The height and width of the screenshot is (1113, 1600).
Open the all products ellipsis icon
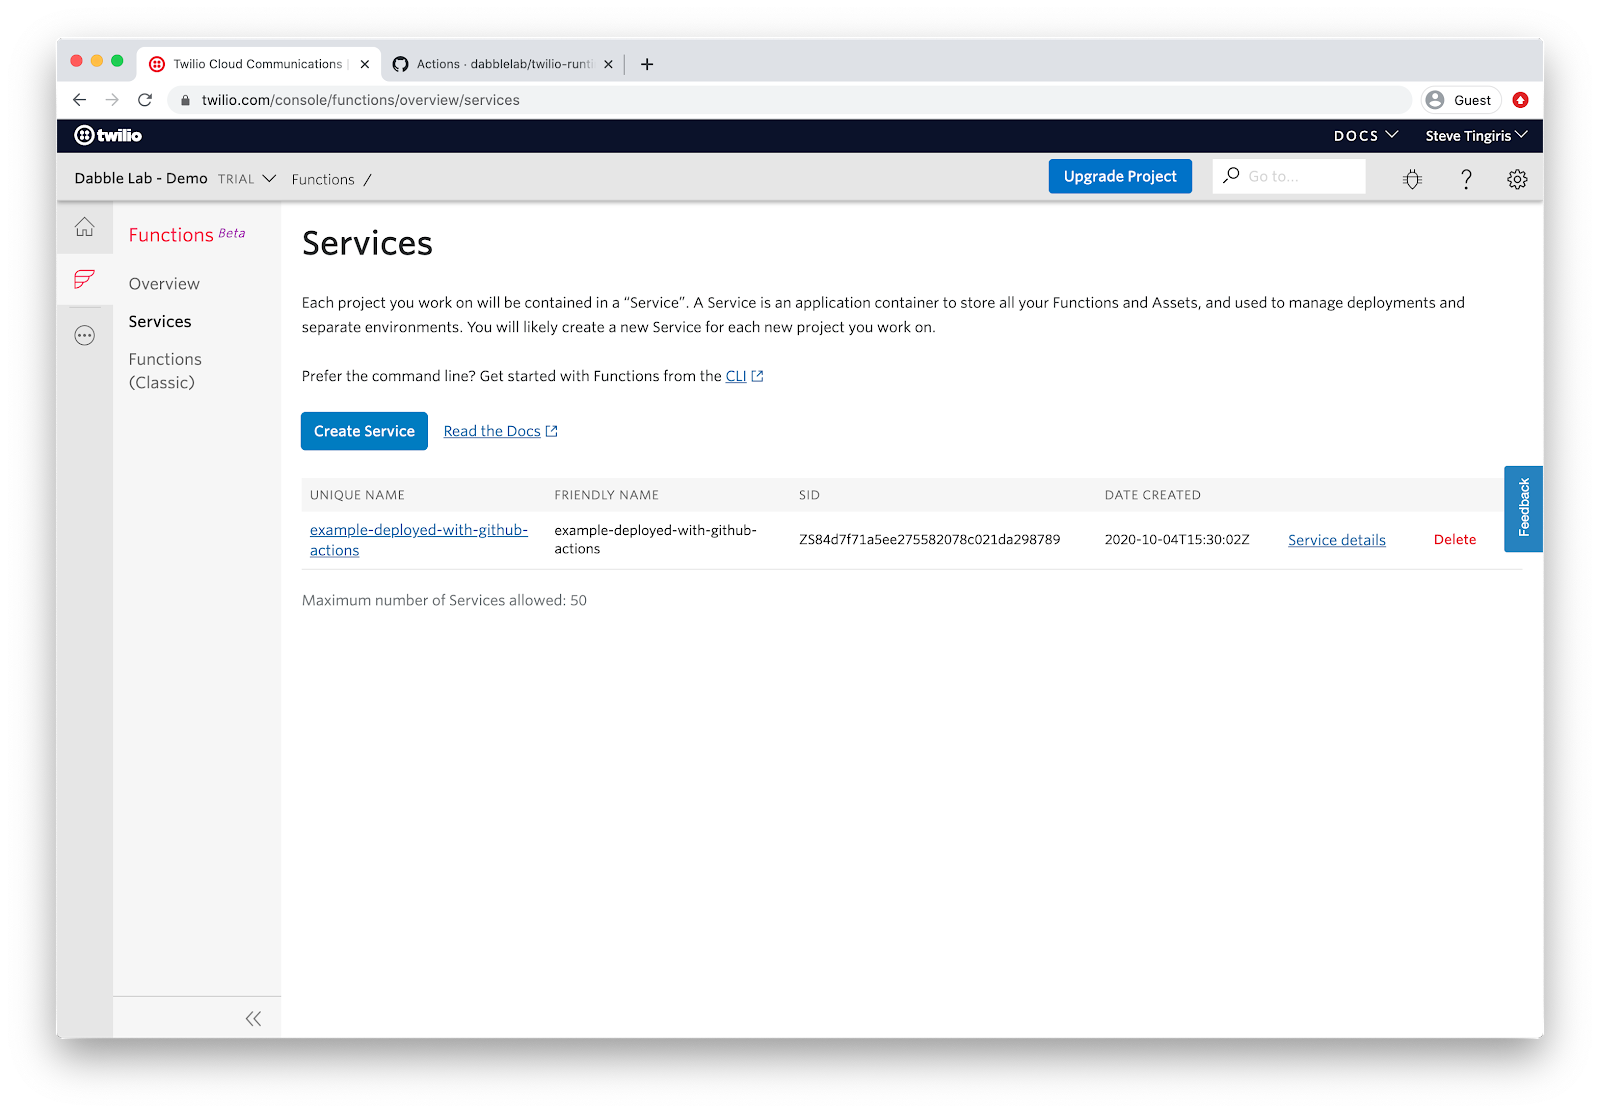point(85,336)
